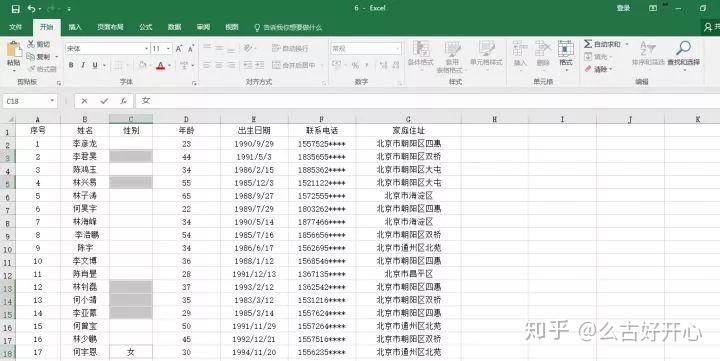This screenshot has height=361, width=720.
Task: Click the Insert Function fx icon
Action: click(x=124, y=101)
